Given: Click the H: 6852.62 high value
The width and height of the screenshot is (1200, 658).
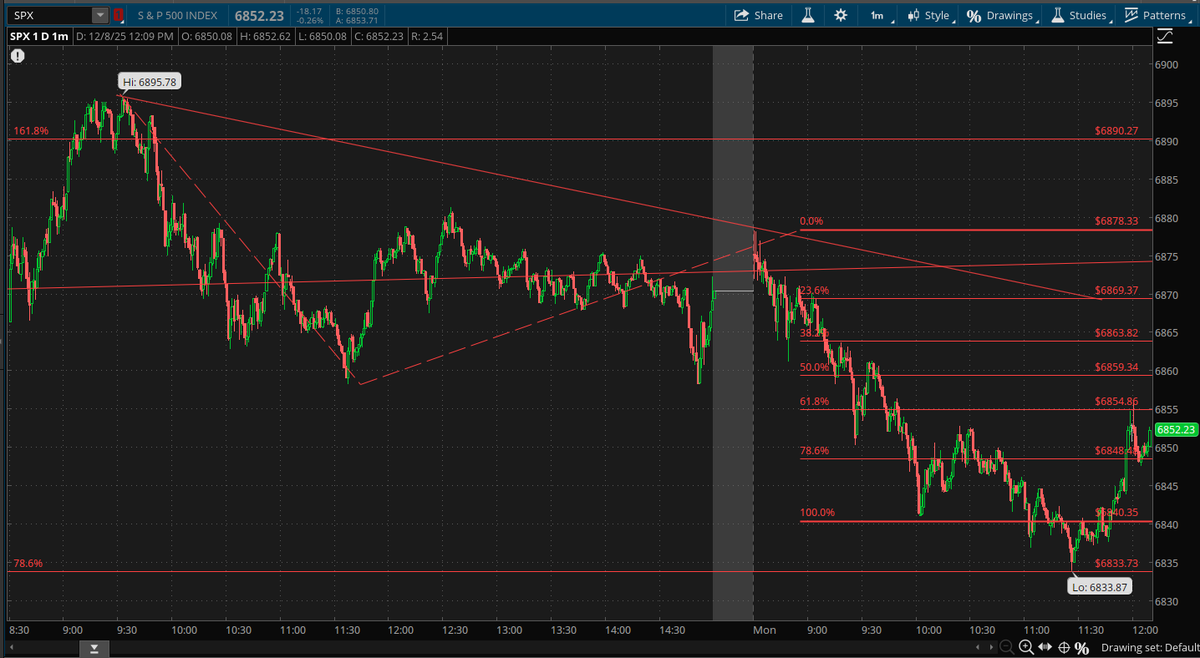Looking at the screenshot, I should click(265, 36).
